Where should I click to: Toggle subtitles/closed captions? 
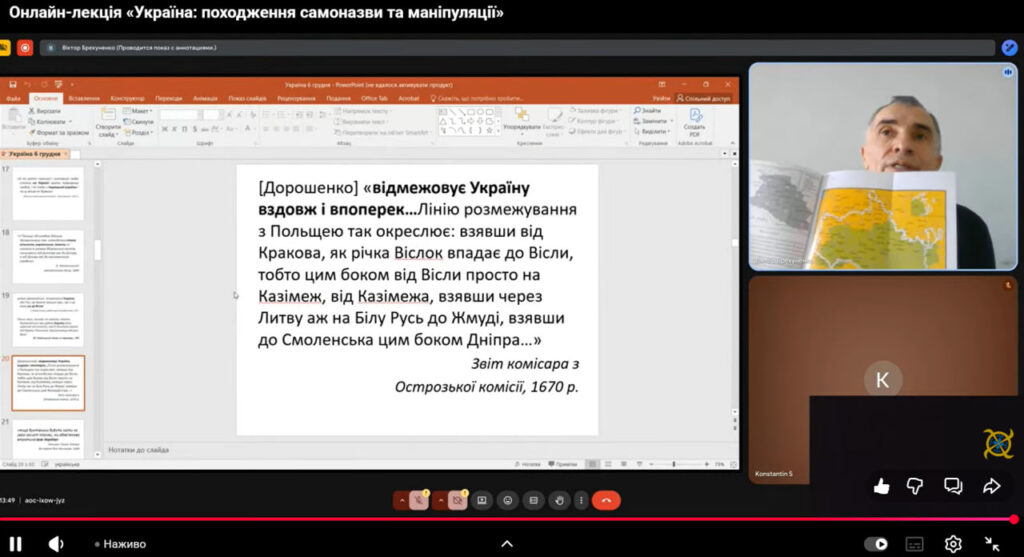tap(914, 544)
